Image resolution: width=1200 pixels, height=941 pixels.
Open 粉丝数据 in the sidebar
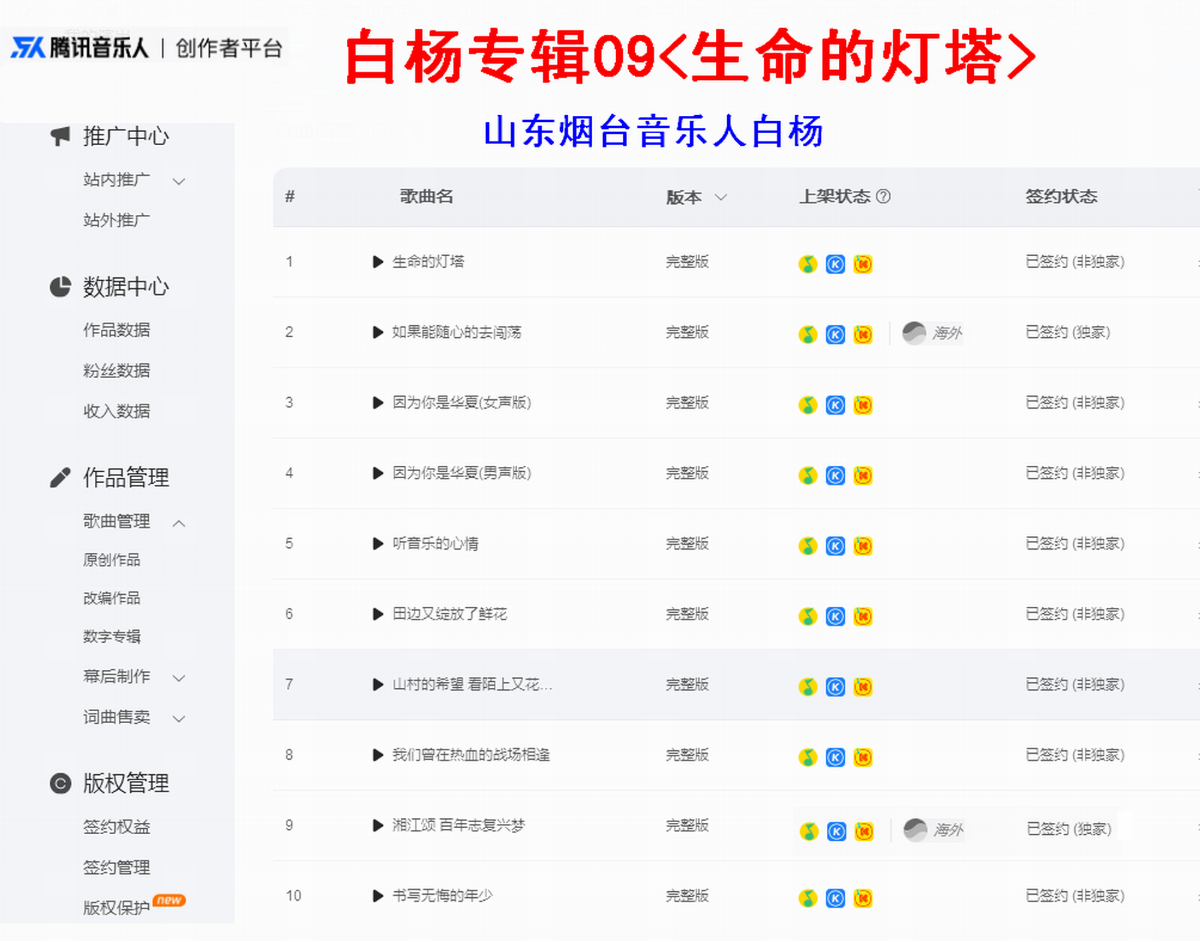click(x=116, y=371)
